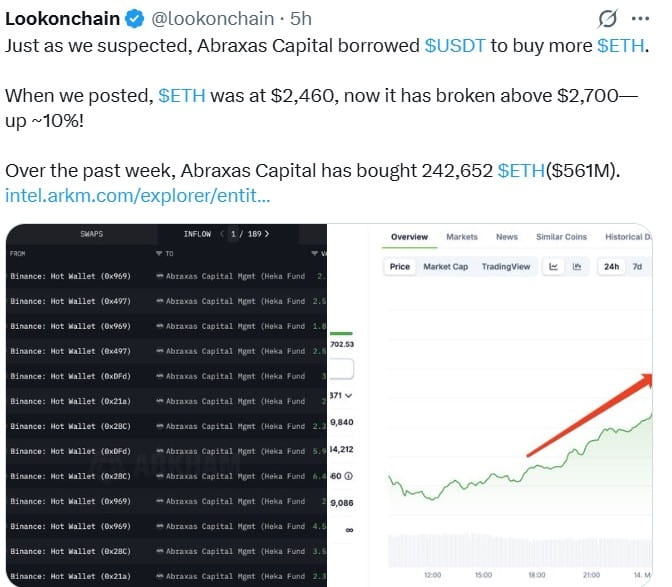Click the filter icon beside TO column
The width and height of the screenshot is (672, 587).
coord(156,254)
